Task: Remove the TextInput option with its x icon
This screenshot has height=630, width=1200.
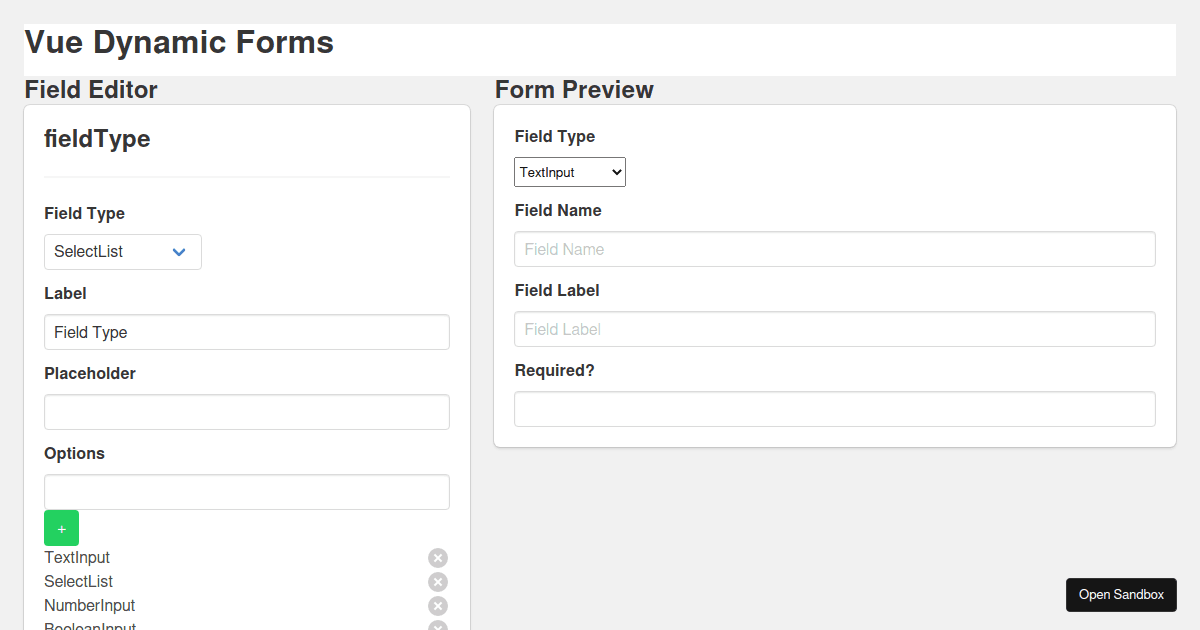Action: [x=437, y=557]
